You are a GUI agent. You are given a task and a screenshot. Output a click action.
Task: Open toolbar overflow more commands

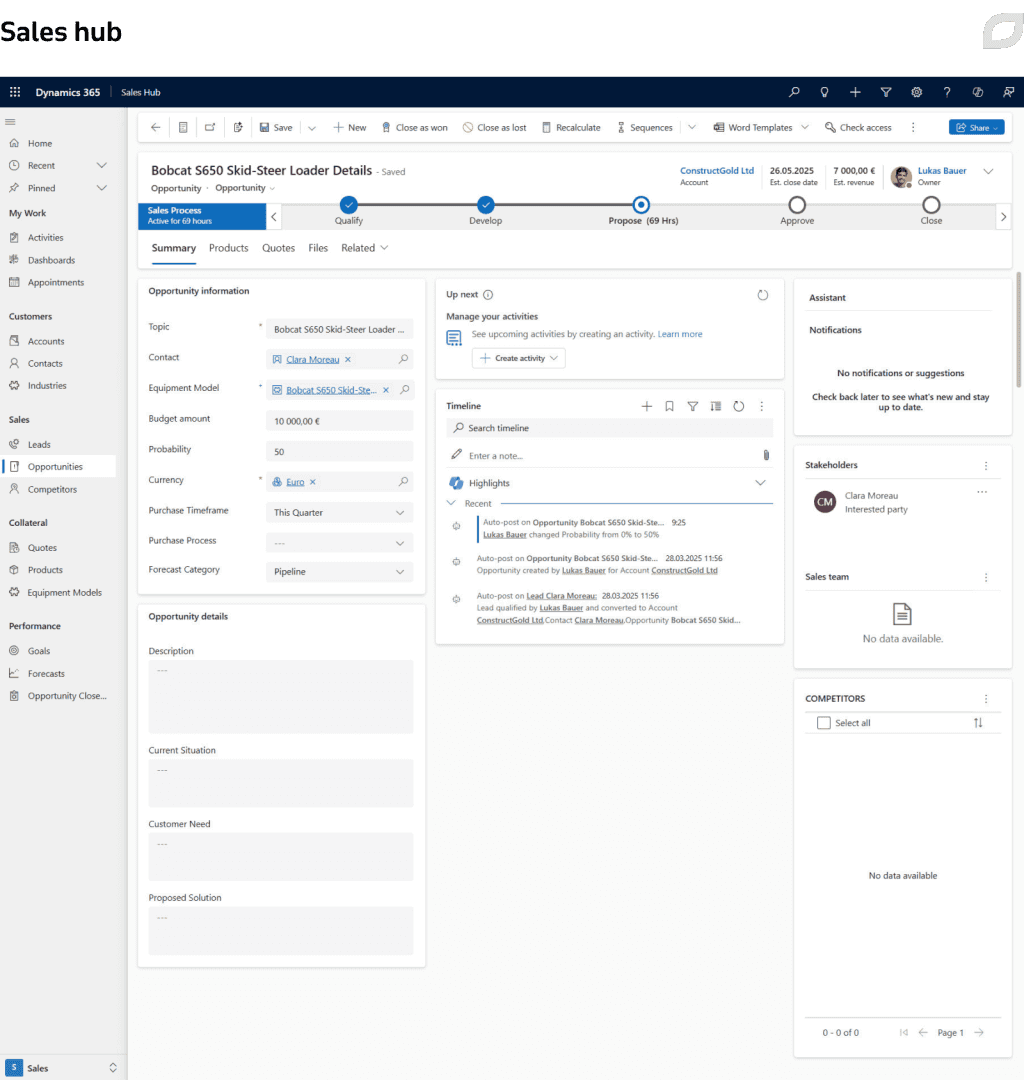[x=913, y=127]
